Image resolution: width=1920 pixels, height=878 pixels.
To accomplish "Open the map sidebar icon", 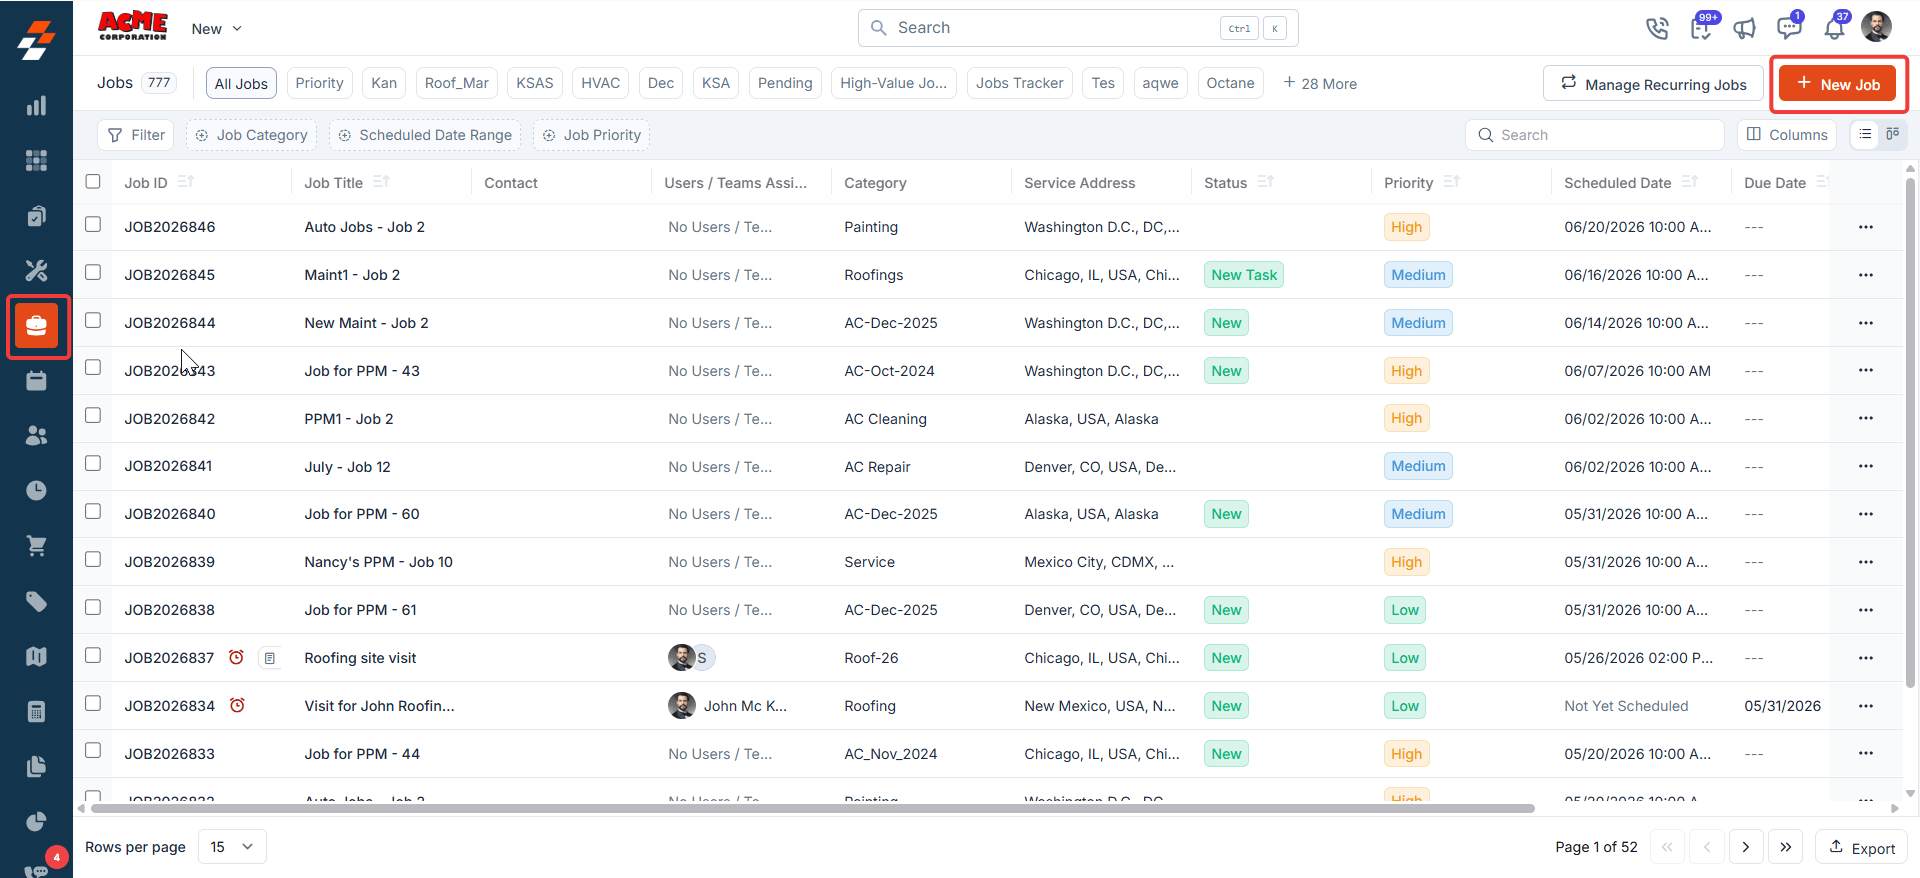I will 36,656.
